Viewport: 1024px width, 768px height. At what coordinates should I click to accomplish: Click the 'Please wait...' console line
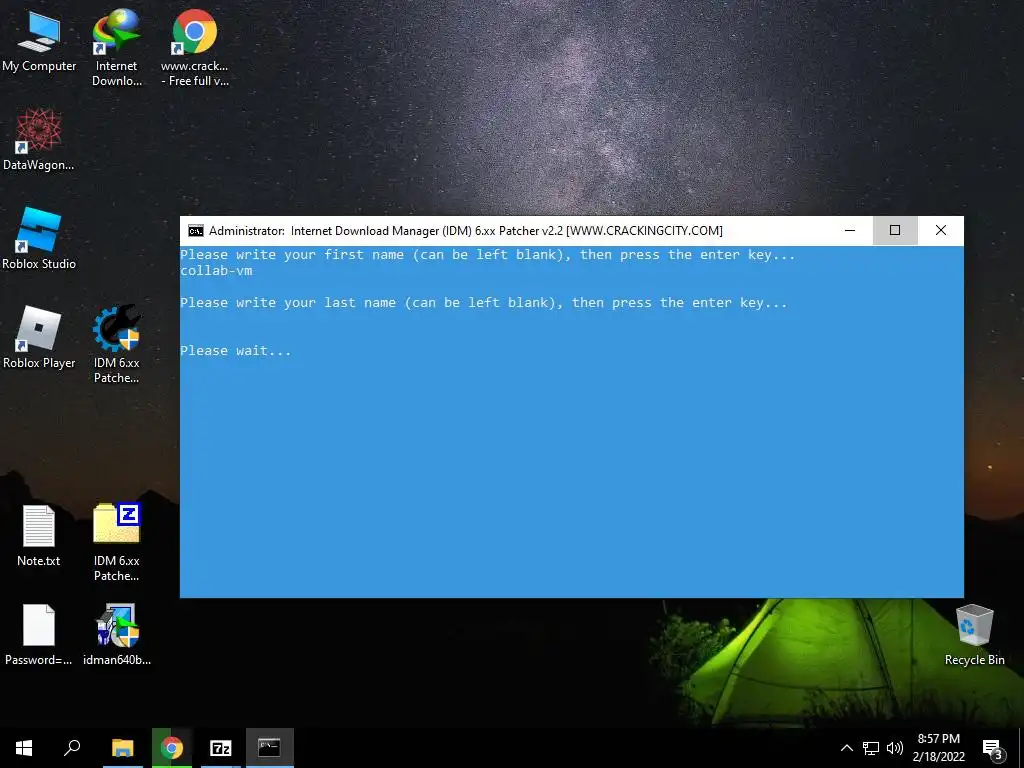236,351
